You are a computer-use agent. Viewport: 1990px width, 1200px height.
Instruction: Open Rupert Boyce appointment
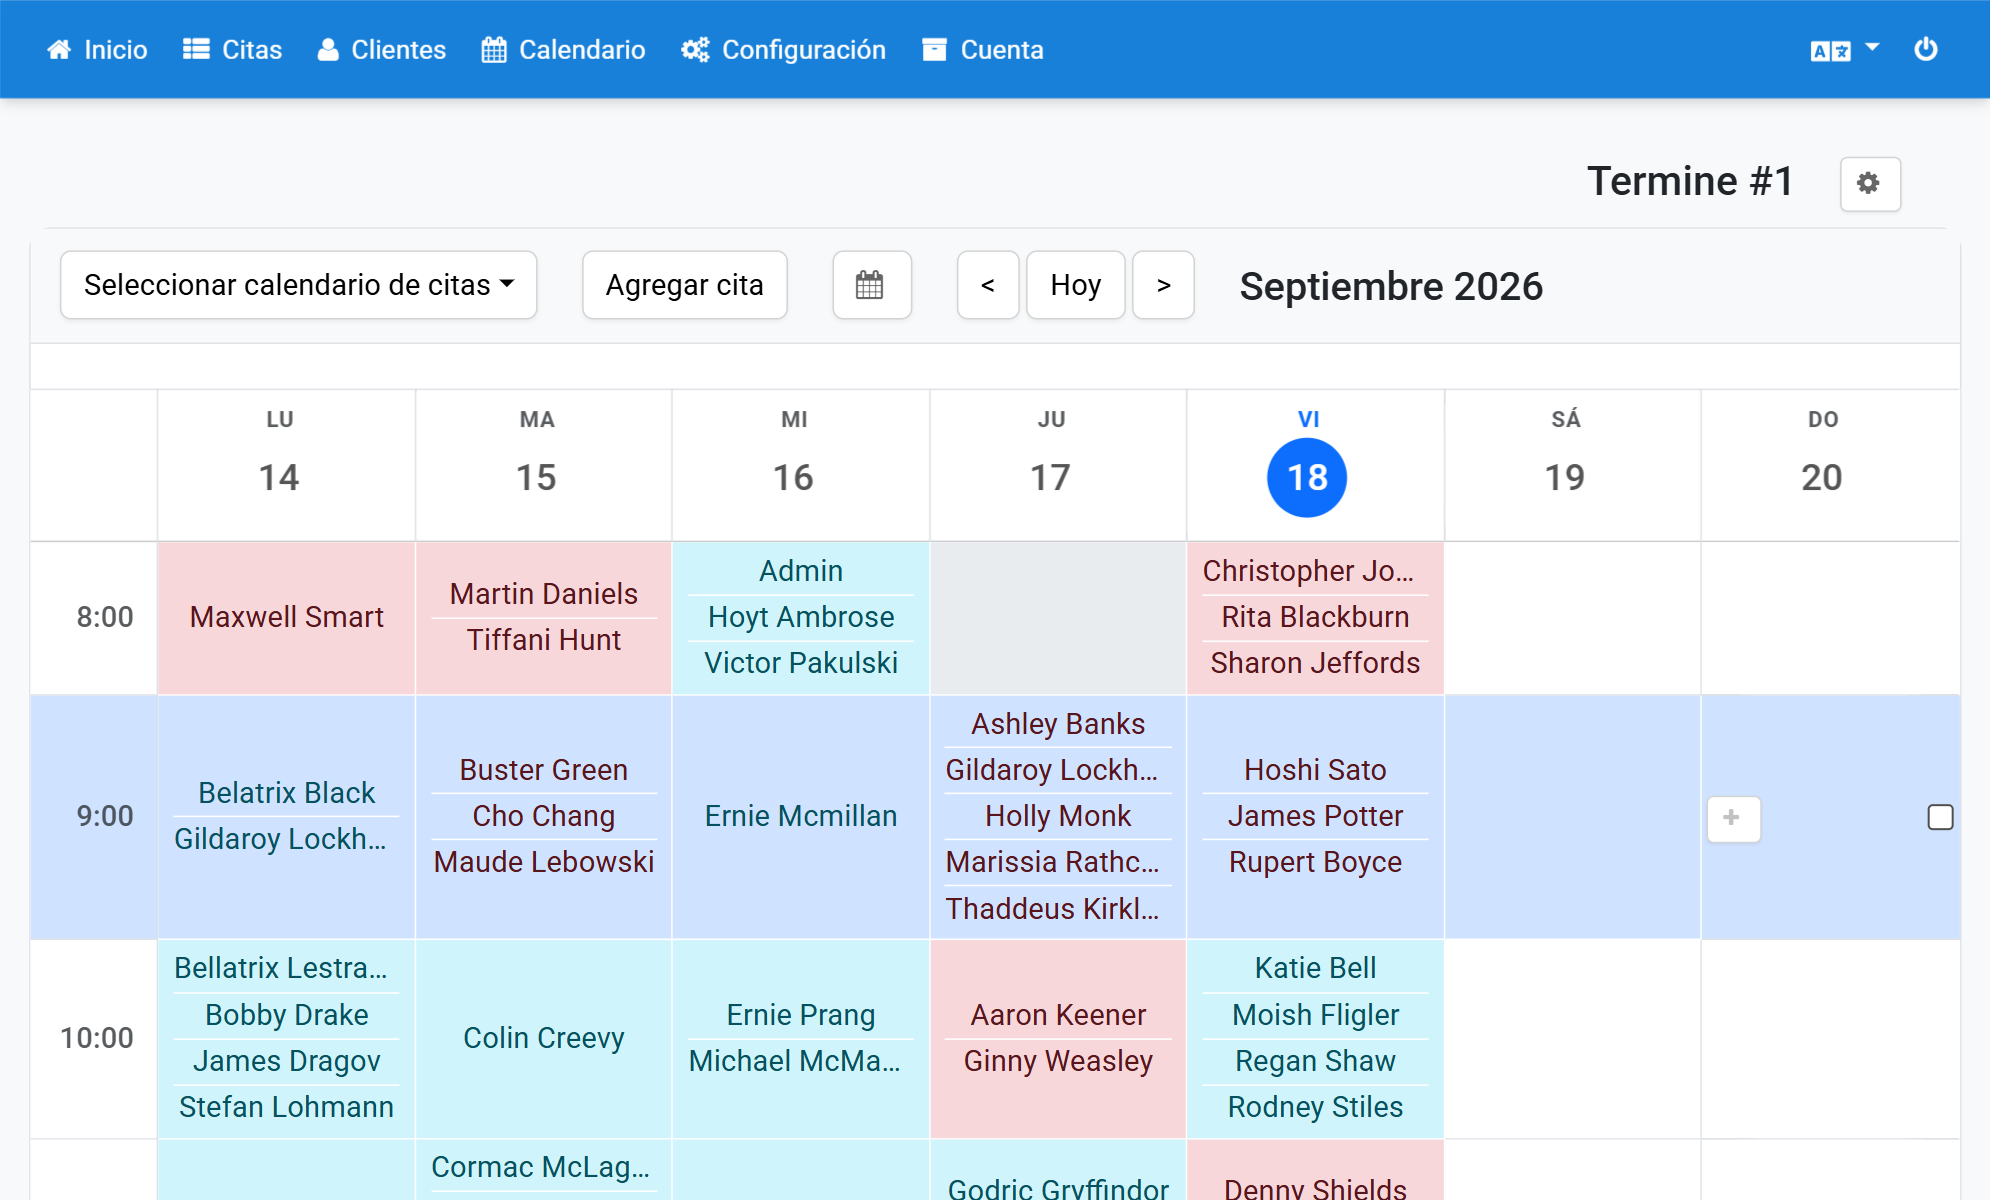click(1315, 862)
